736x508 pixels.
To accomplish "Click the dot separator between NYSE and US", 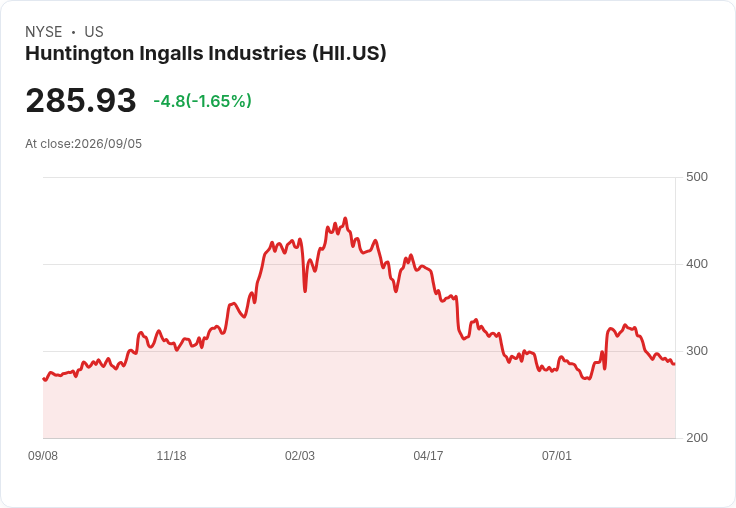I will click(73, 32).
